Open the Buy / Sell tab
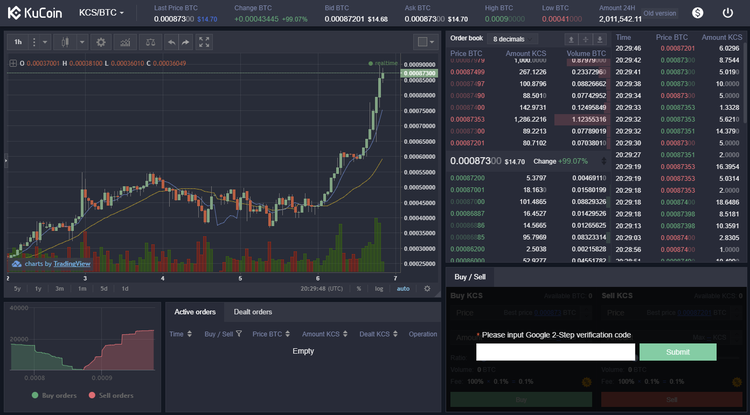Viewport: 750px width, 415px height. [x=470, y=277]
